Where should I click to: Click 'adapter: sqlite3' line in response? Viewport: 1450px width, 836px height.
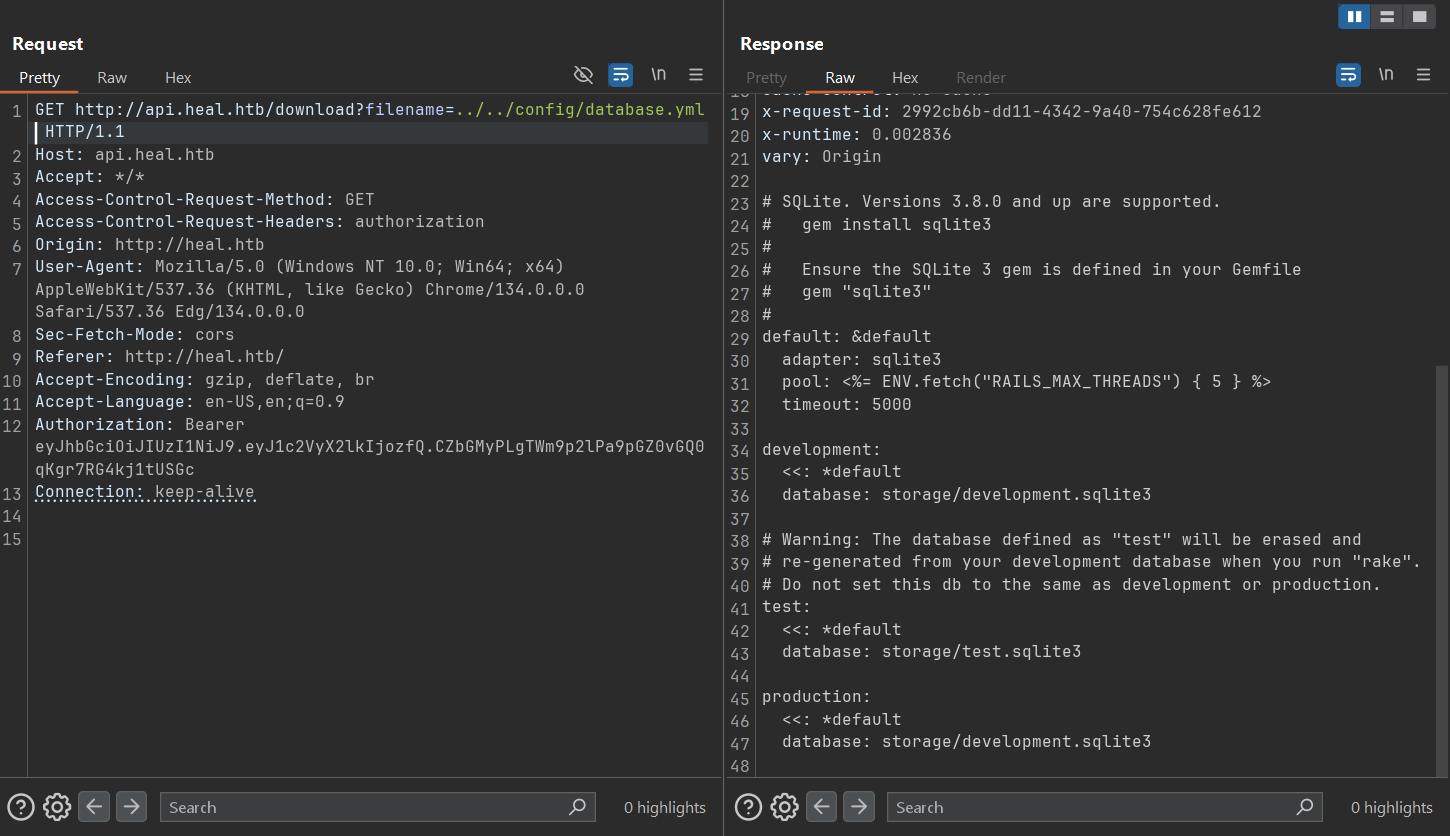(x=861, y=359)
